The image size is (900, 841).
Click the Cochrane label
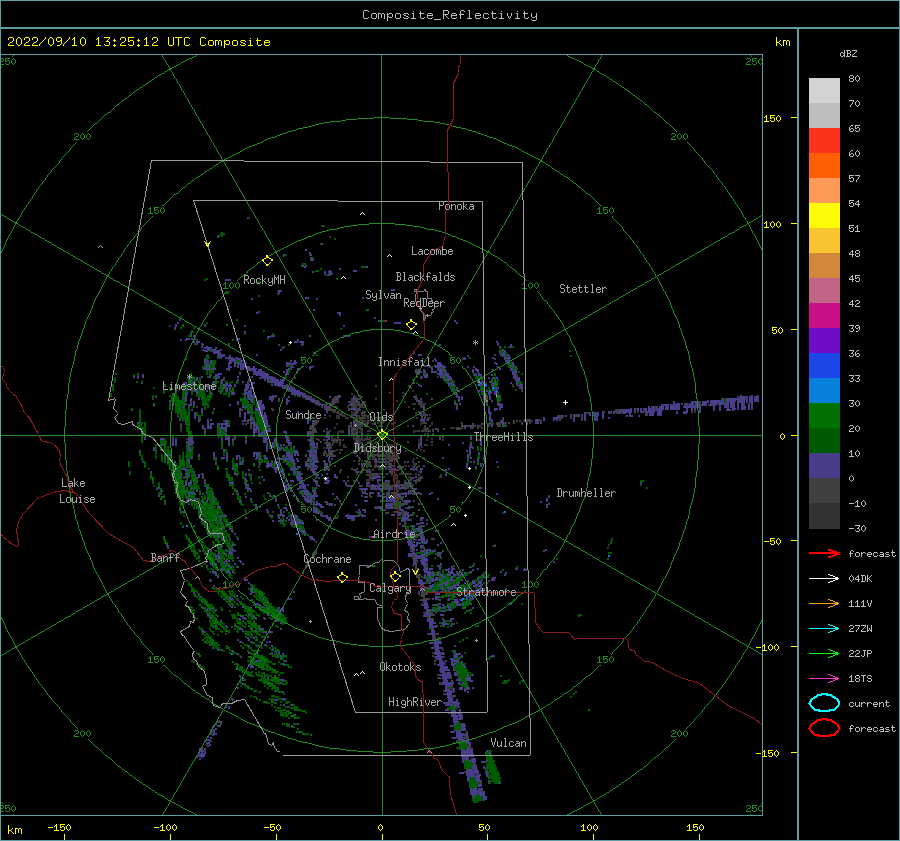point(327,559)
